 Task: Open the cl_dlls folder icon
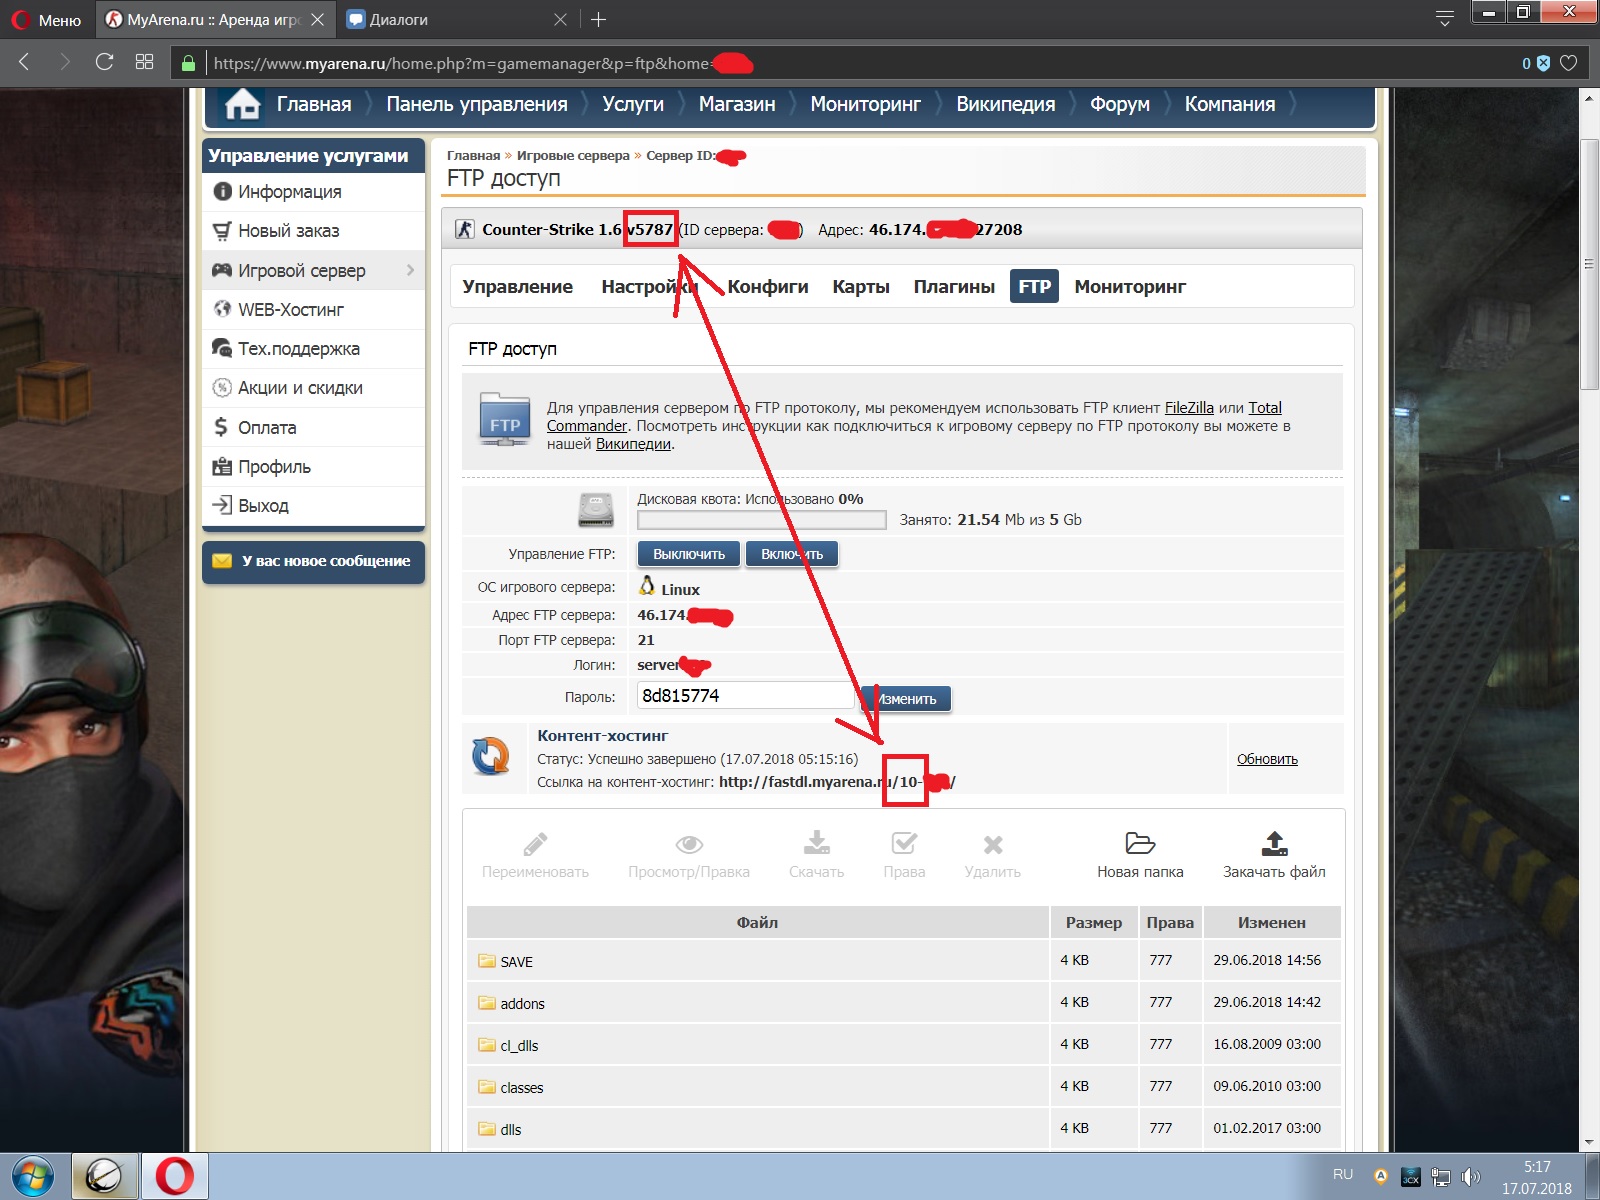pyautogui.click(x=487, y=1045)
